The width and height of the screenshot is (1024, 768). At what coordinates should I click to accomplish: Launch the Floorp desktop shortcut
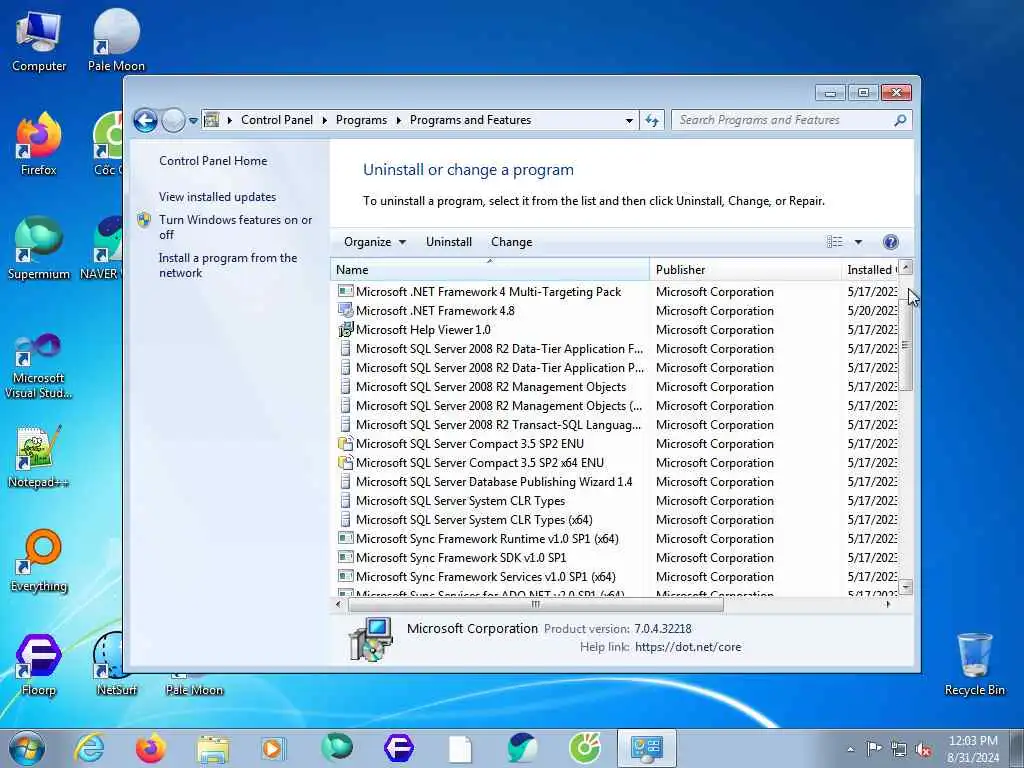pyautogui.click(x=39, y=665)
